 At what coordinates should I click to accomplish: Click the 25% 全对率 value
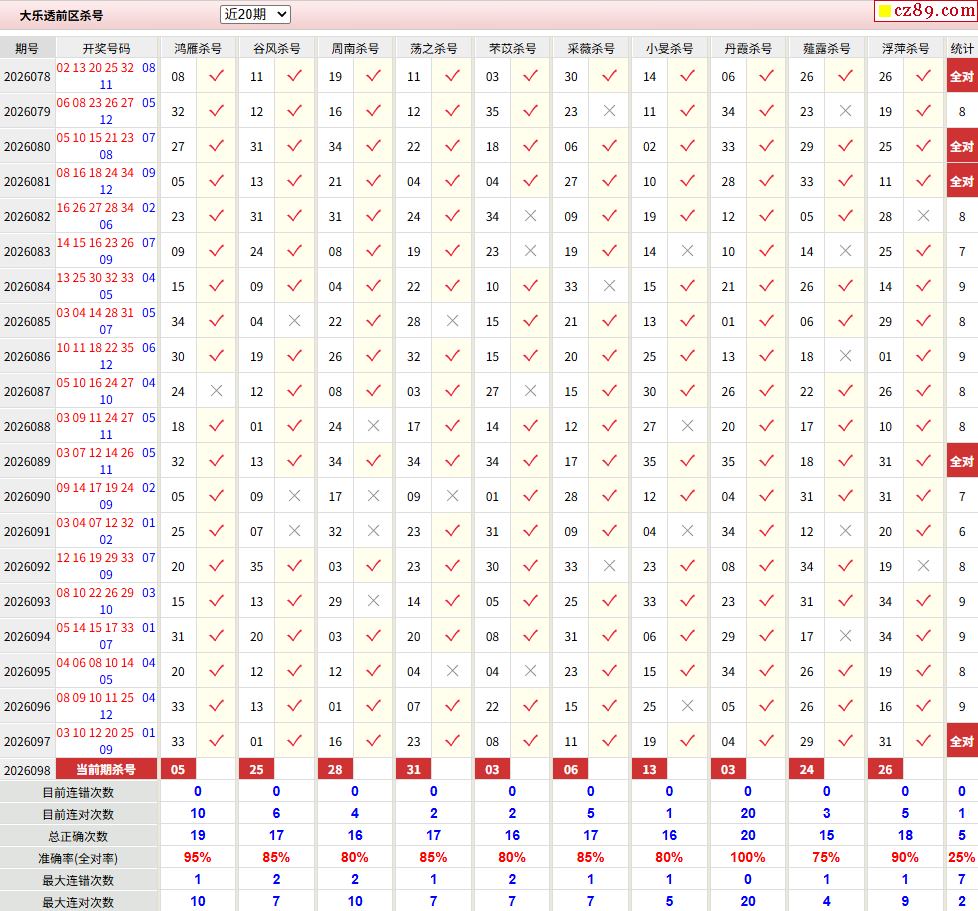[962, 857]
